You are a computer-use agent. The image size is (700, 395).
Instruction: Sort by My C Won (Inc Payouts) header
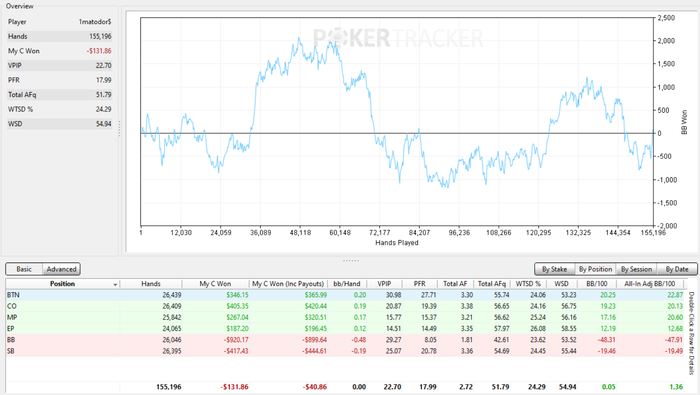point(288,284)
